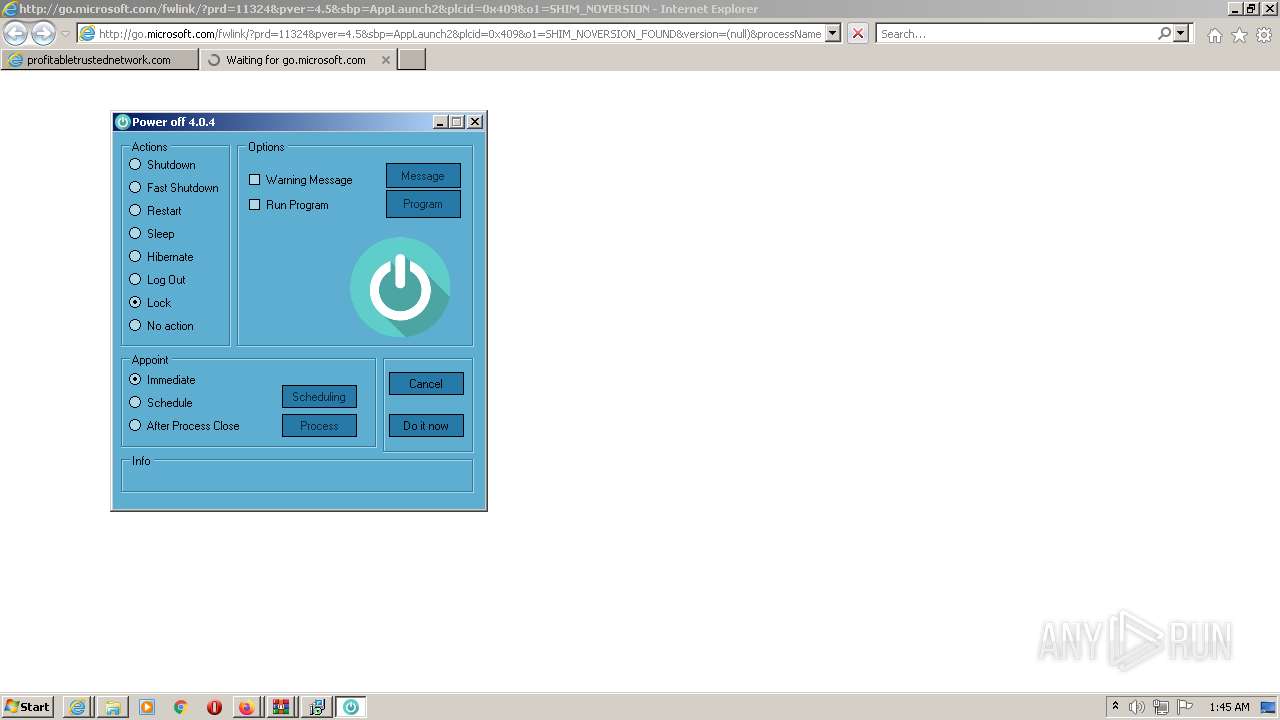Launch Google Chrome from taskbar
Image resolution: width=1280 pixels, height=720 pixels.
181,707
